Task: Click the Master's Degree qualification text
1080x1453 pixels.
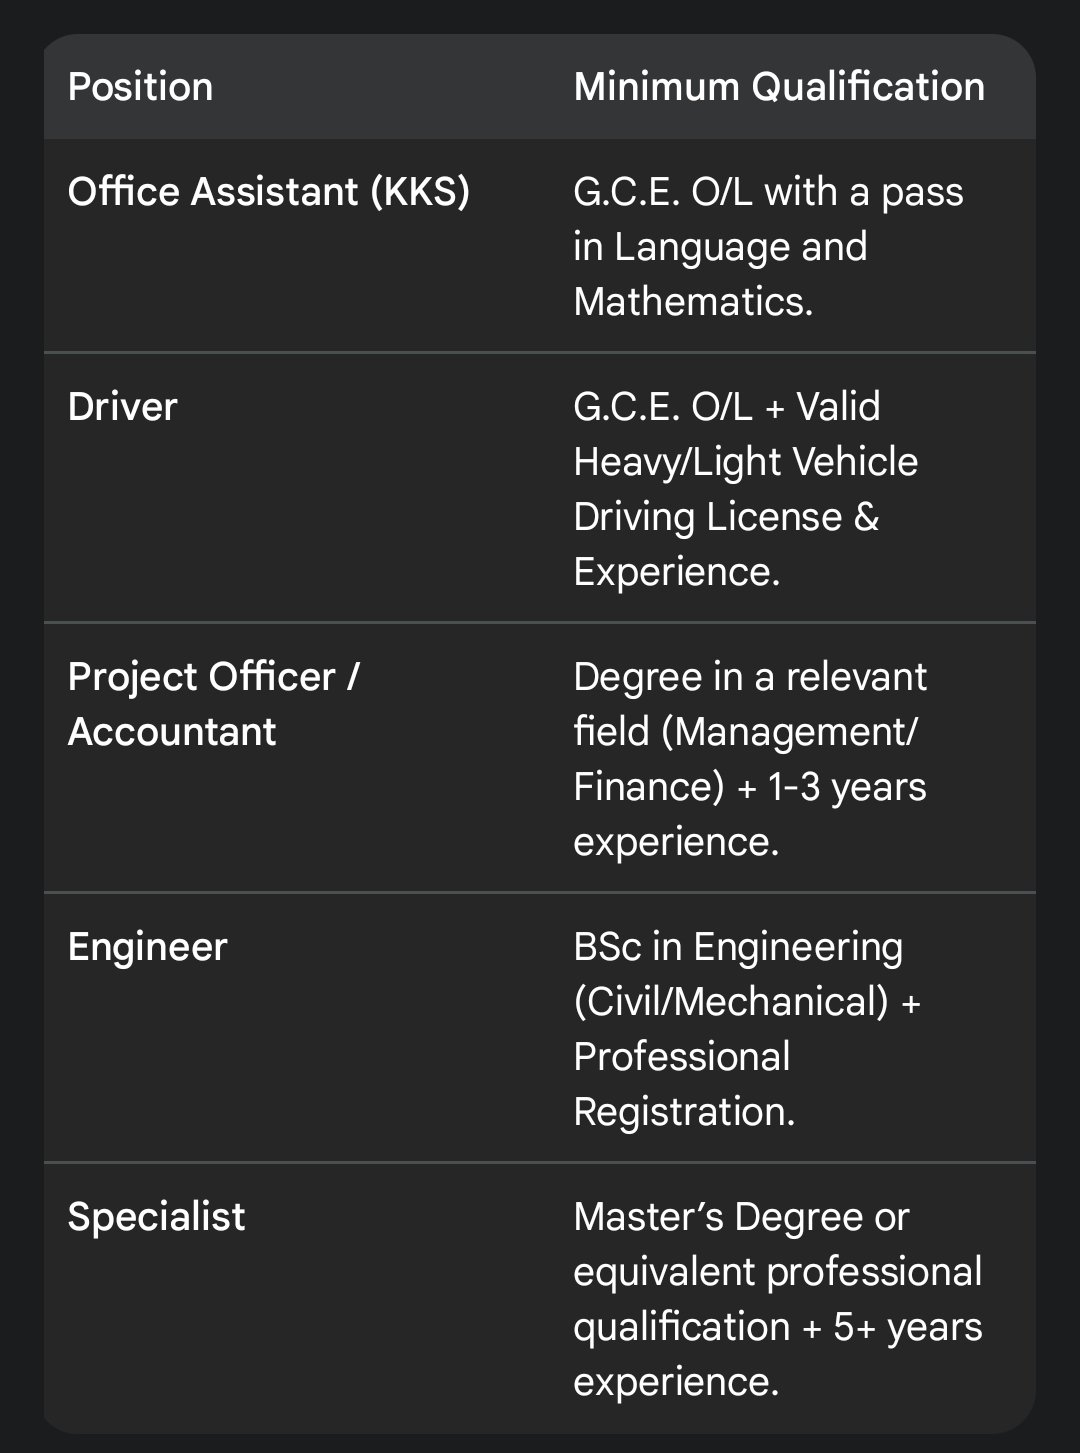Action: click(741, 1217)
